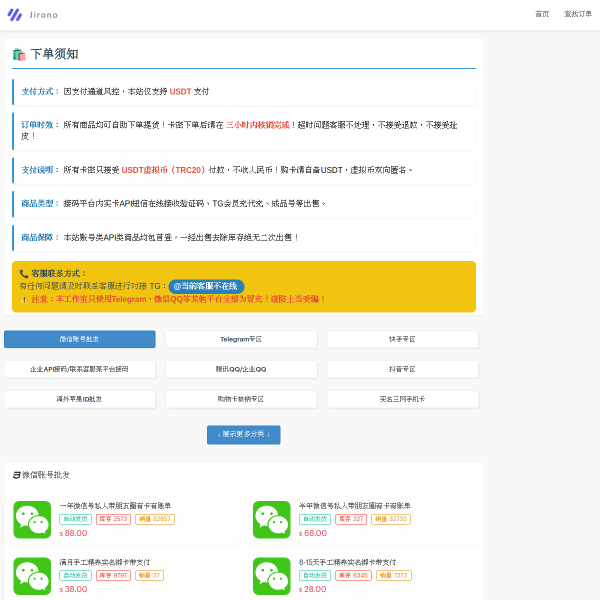This screenshot has height=600, width=600.
Task: Click the 下单须知 heading
Action: (54, 54)
